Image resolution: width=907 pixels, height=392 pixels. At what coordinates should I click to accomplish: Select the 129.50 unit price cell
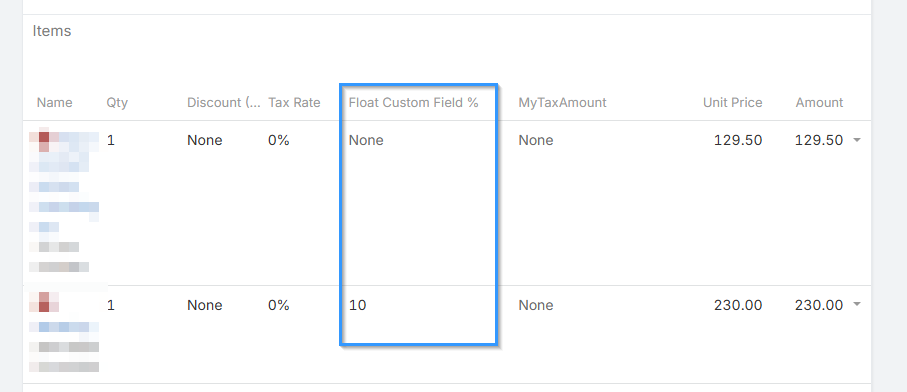(x=738, y=140)
